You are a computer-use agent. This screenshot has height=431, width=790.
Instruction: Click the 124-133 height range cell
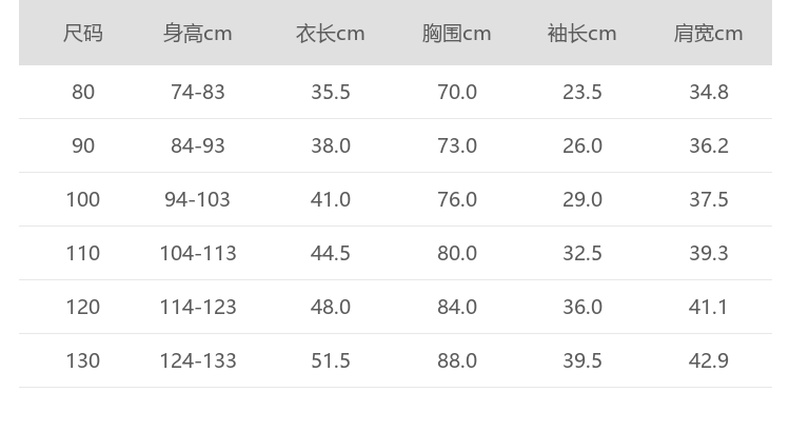coord(198,361)
